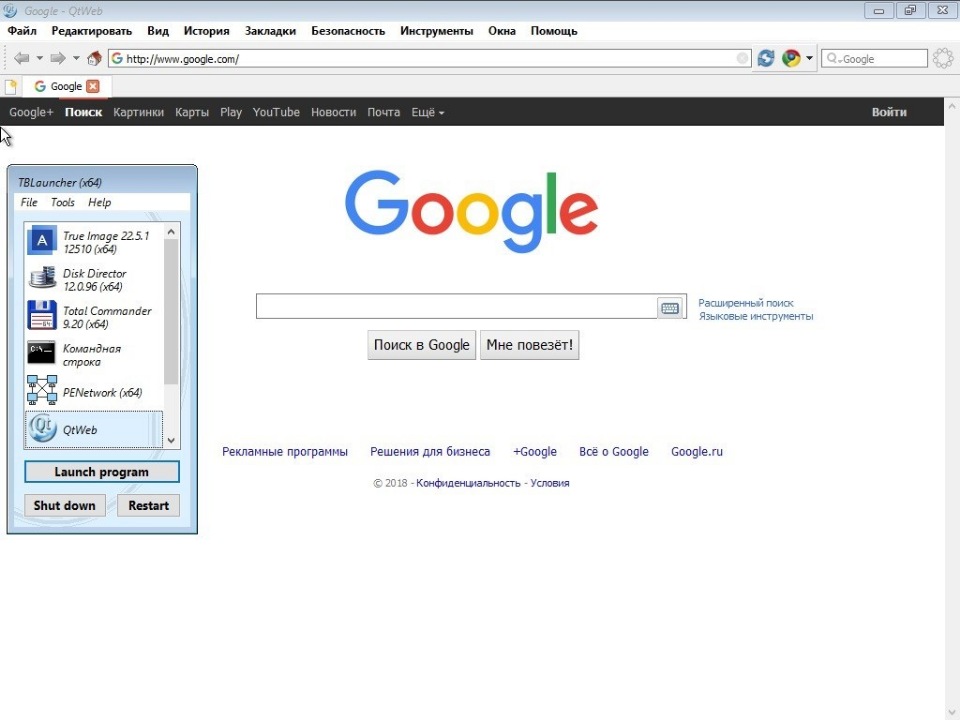Open the Инструменты menu
960x720 pixels.
point(437,31)
